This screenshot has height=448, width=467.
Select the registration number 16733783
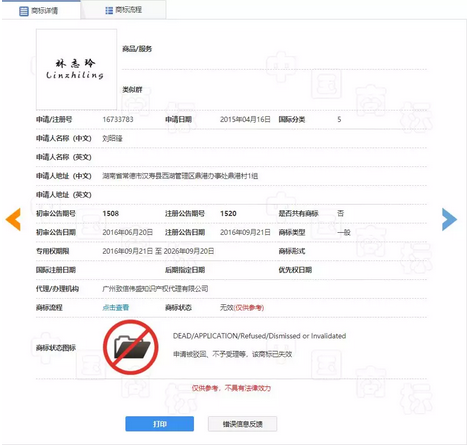point(118,119)
